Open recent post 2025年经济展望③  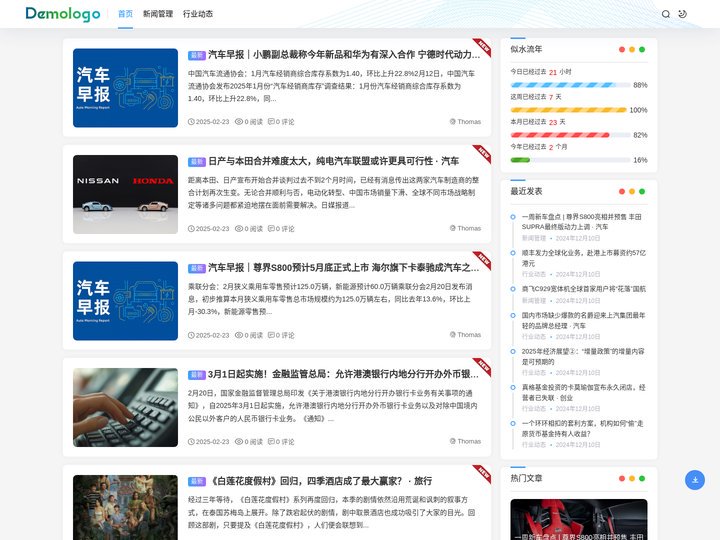[x=583, y=356]
